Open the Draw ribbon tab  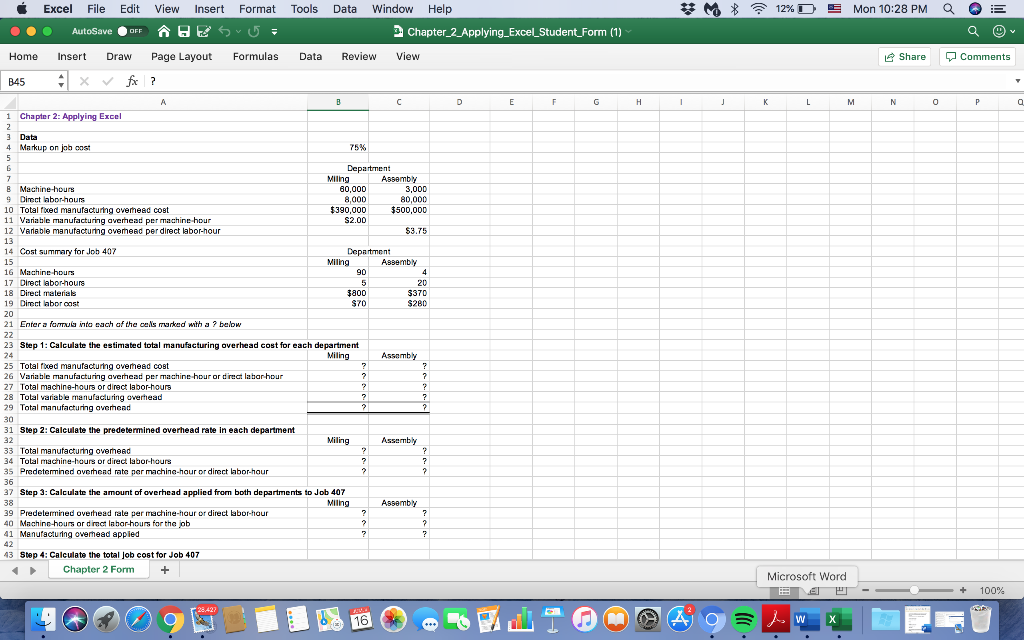tap(119, 57)
